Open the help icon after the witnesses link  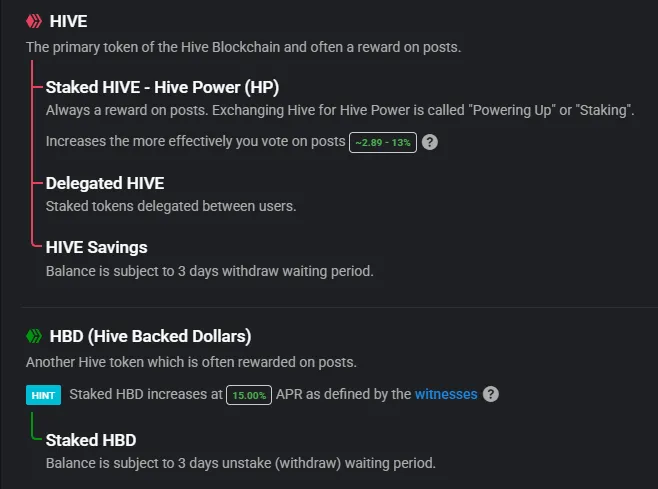[x=491, y=394]
